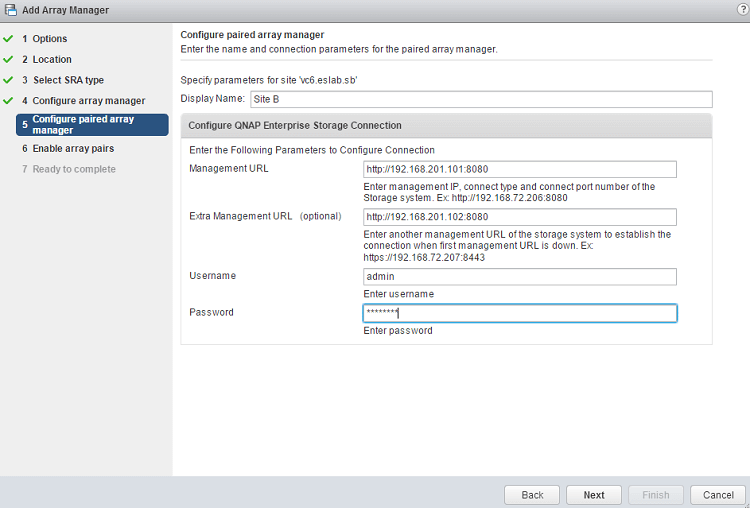Open step 2 Location
This screenshot has width=750, height=508.
51,60
